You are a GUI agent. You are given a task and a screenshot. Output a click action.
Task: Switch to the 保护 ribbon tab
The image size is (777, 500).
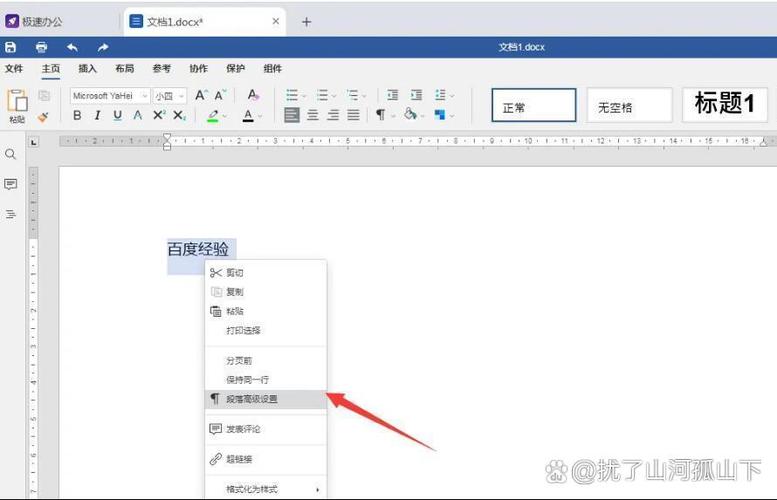235,69
